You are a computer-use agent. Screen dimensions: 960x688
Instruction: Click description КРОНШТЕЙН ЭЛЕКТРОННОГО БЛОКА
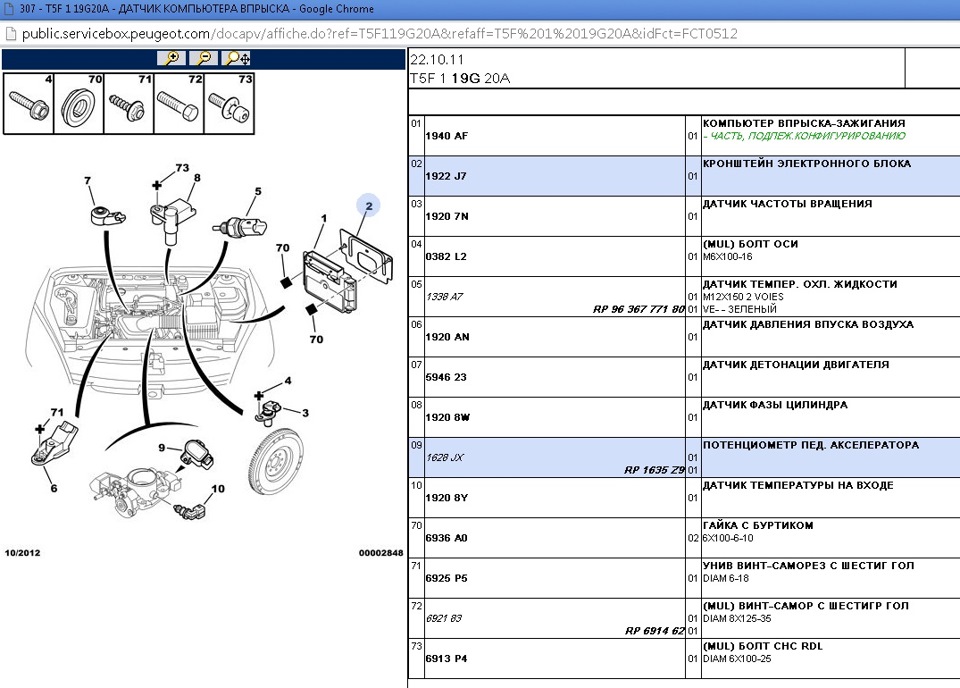[807, 163]
